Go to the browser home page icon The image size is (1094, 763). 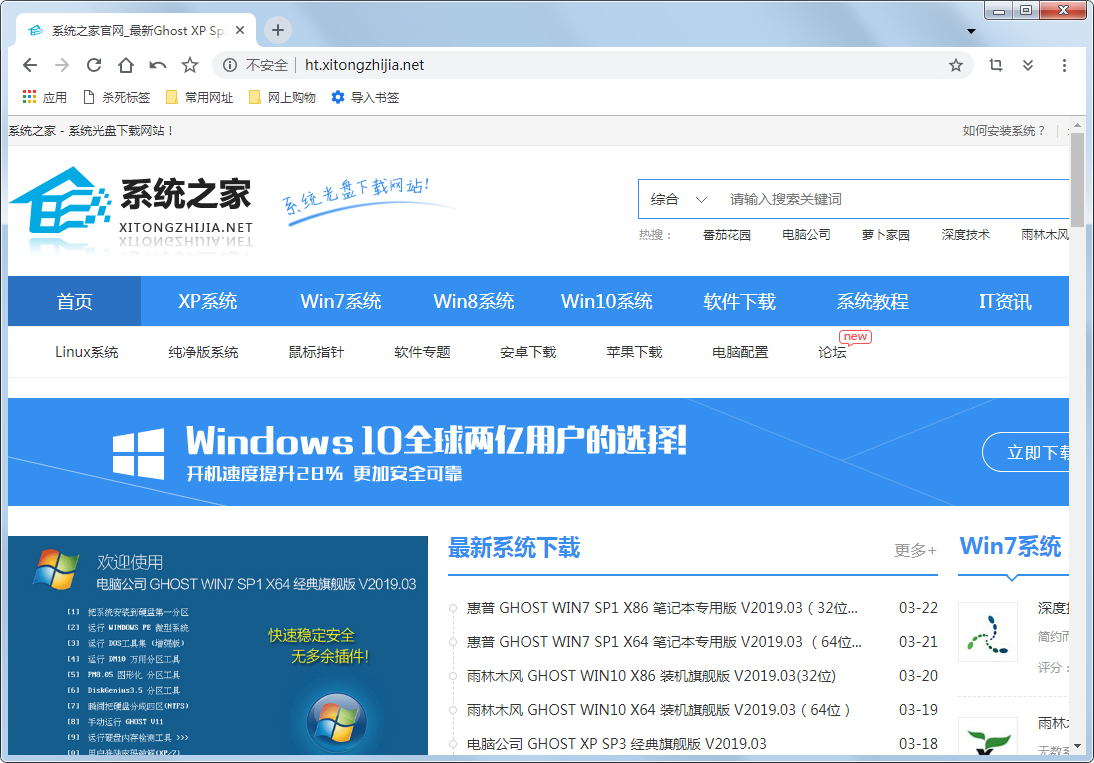pos(126,65)
